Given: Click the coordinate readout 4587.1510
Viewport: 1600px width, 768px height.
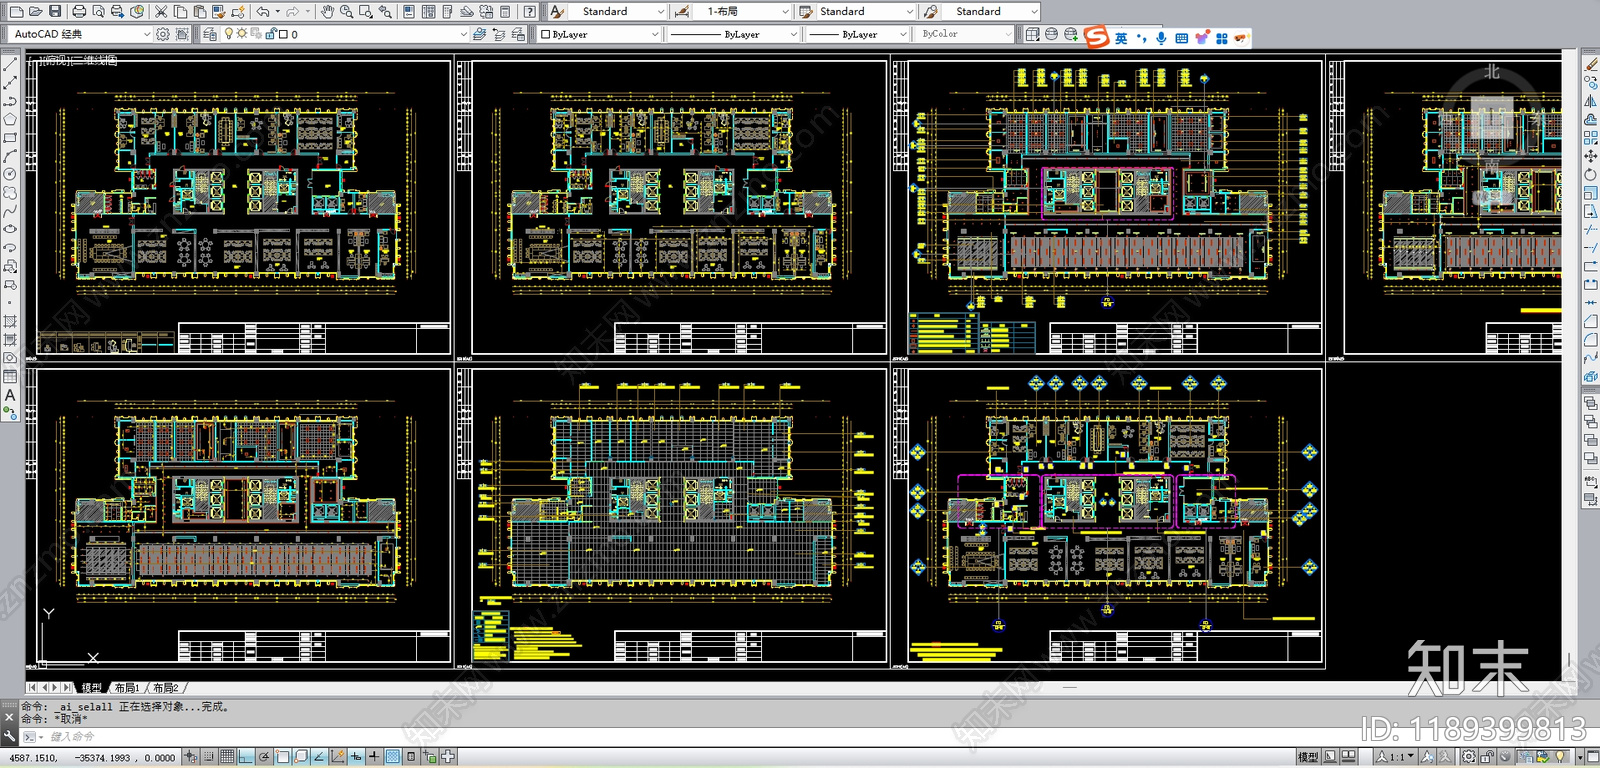Looking at the screenshot, I should coord(33,758).
